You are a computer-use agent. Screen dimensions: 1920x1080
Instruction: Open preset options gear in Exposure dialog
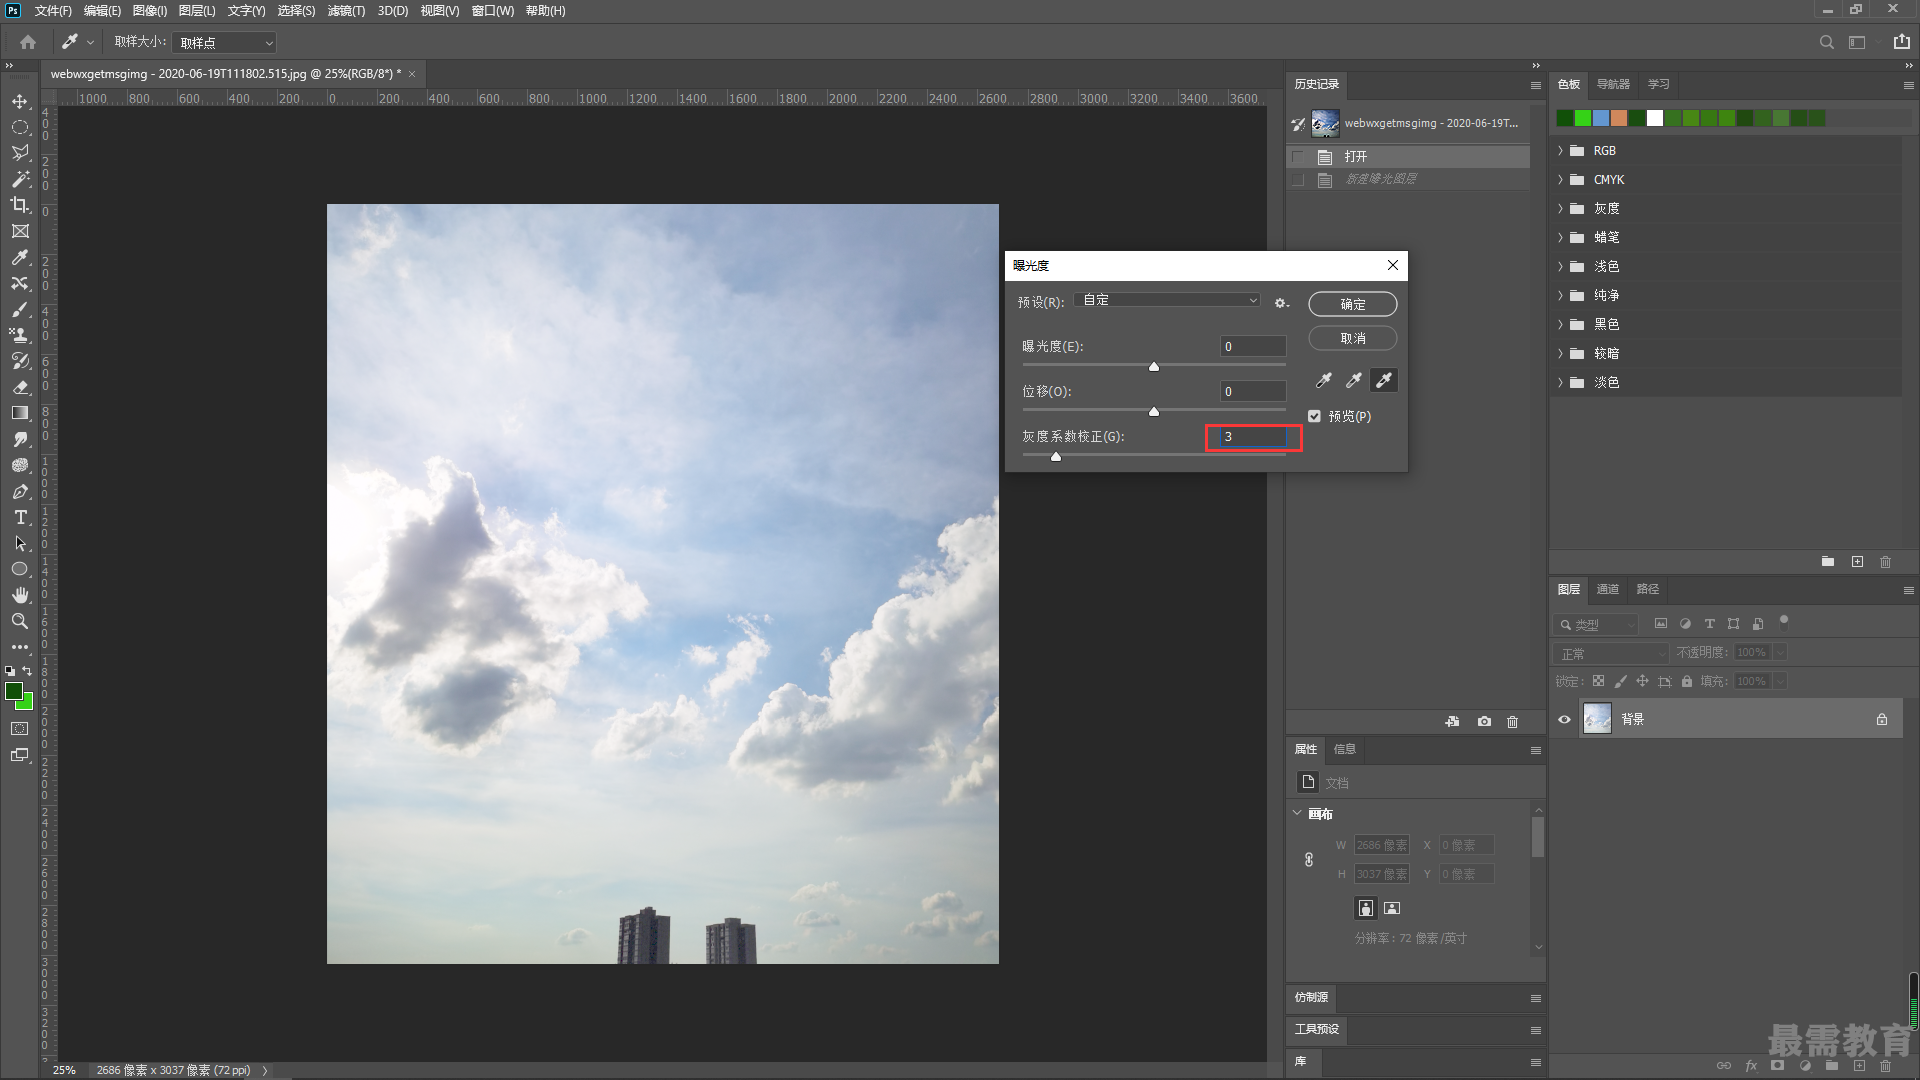1281,302
